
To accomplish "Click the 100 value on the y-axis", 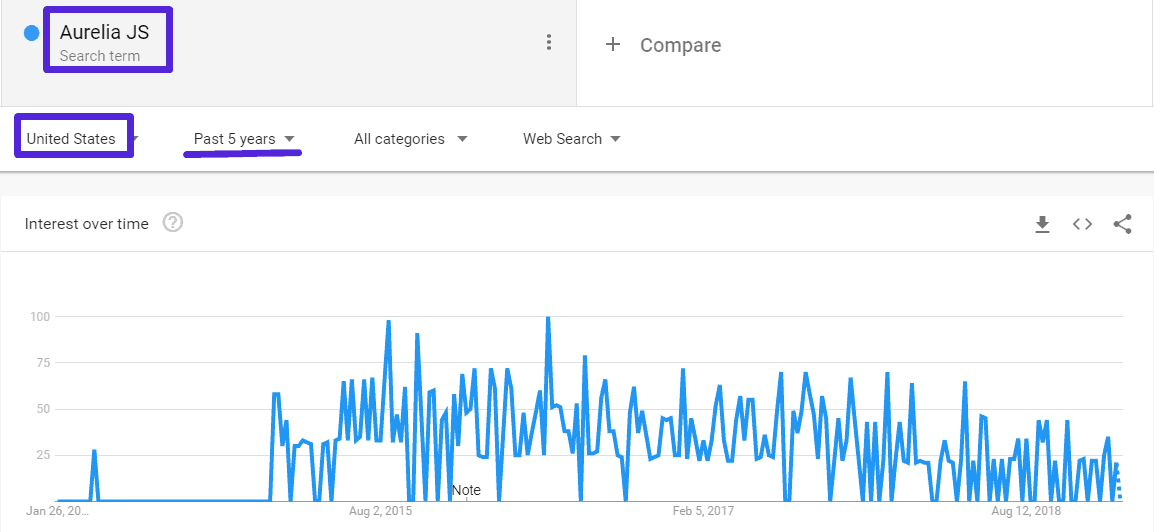I will click(x=39, y=317).
